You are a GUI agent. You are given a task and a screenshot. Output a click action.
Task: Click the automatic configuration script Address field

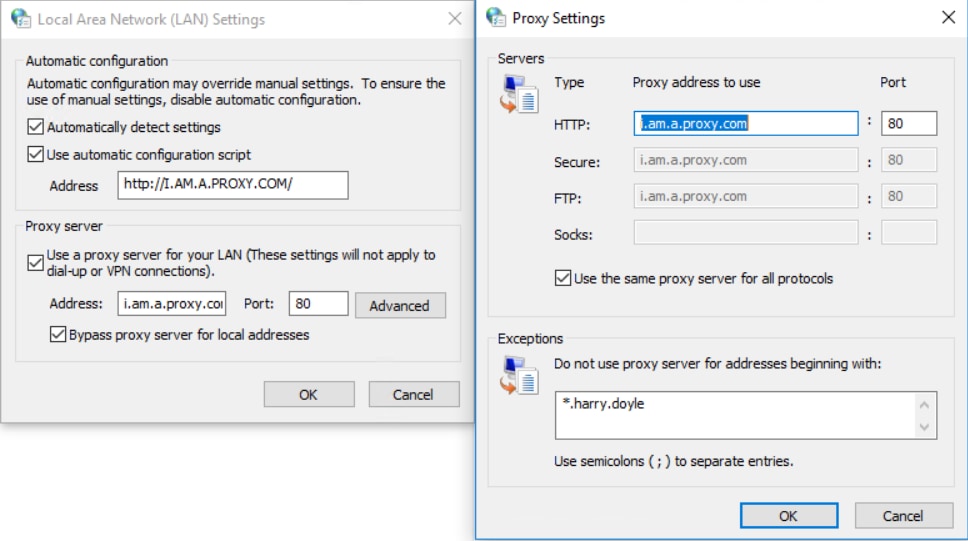(x=233, y=185)
